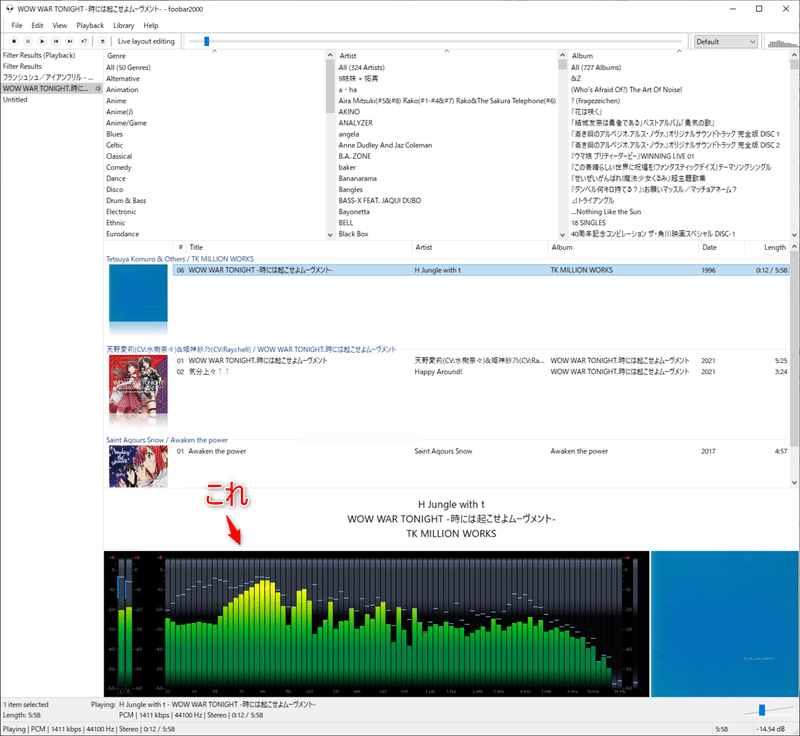The height and width of the screenshot is (736, 800).
Task: Click the foobar2000 icon in the title bar
Action: pyautogui.click(x=8, y=8)
